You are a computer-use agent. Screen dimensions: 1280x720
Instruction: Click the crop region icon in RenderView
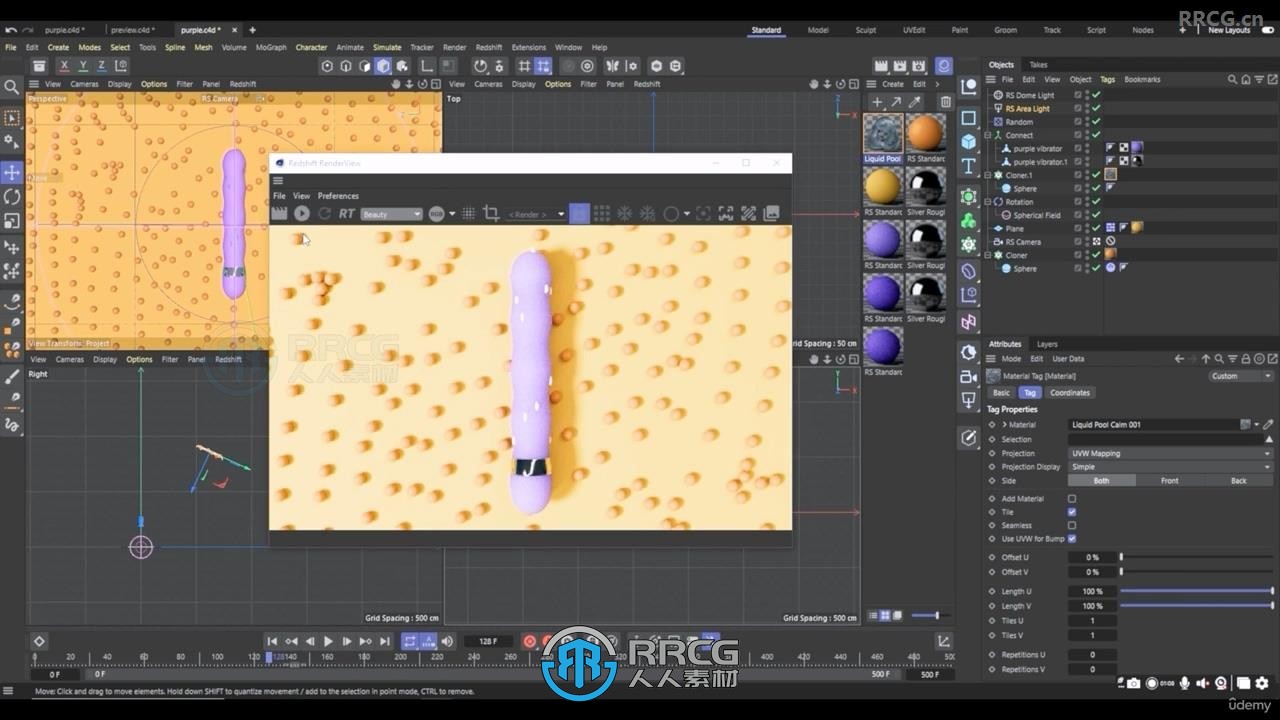point(491,213)
